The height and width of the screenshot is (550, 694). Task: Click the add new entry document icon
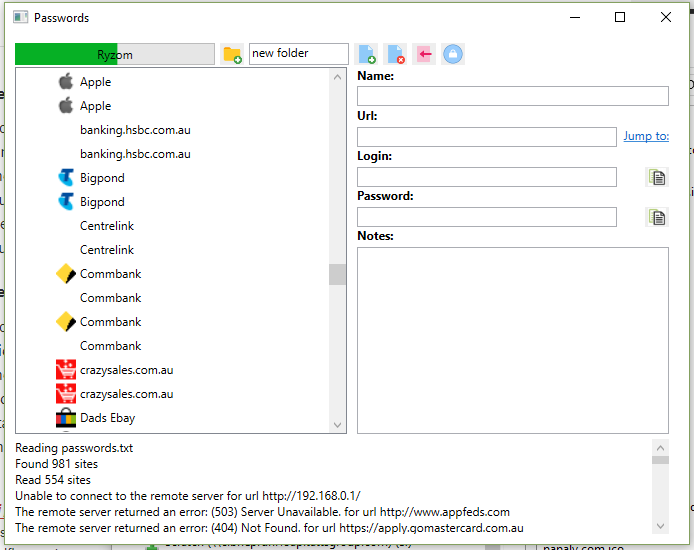click(367, 54)
